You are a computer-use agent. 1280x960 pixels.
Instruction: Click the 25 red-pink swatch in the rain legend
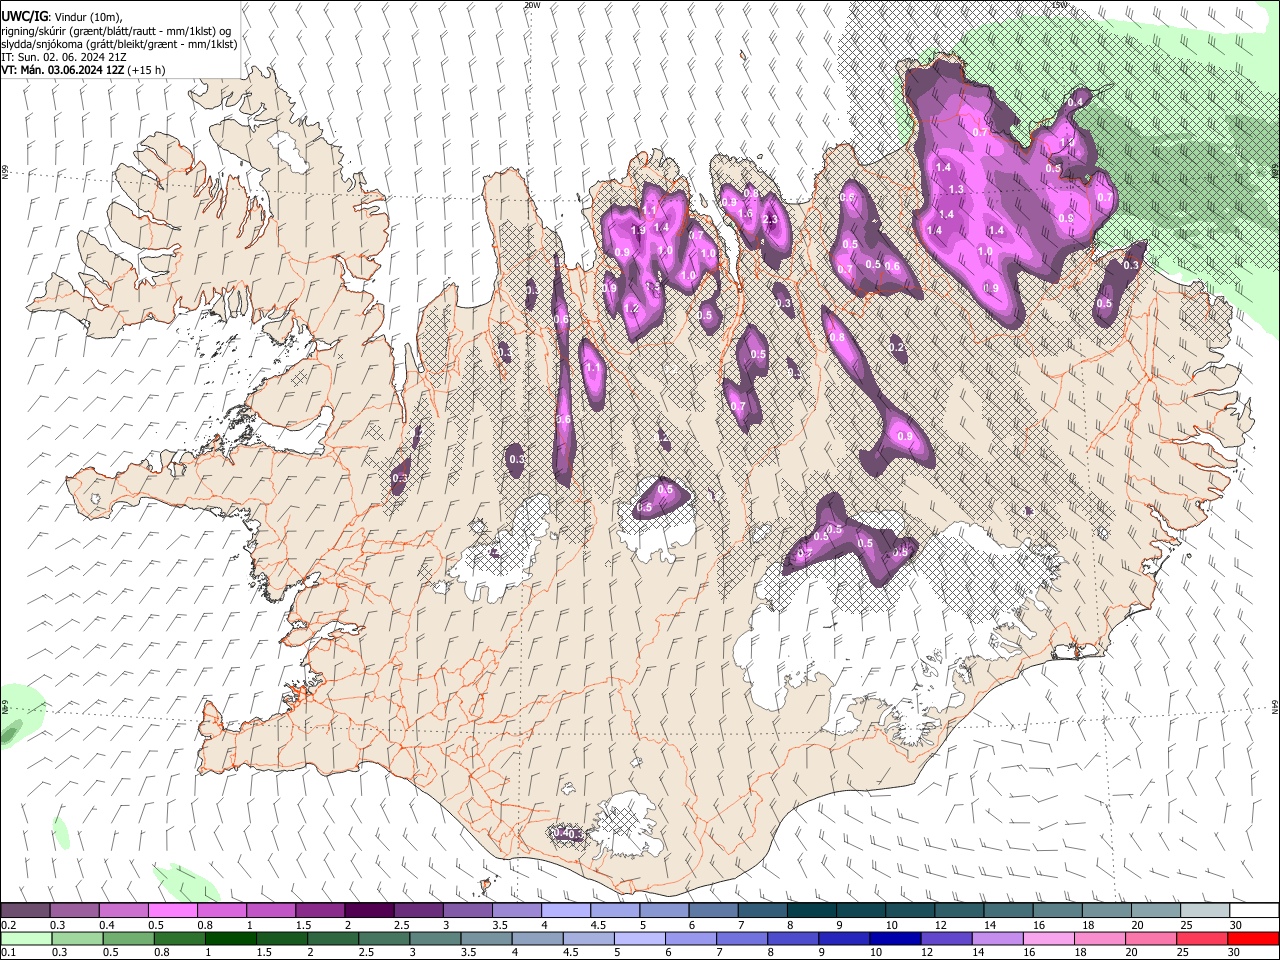1202,939
